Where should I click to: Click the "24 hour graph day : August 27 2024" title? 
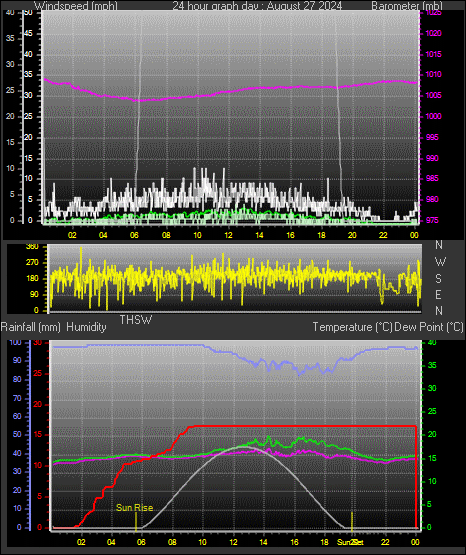[257, 6]
